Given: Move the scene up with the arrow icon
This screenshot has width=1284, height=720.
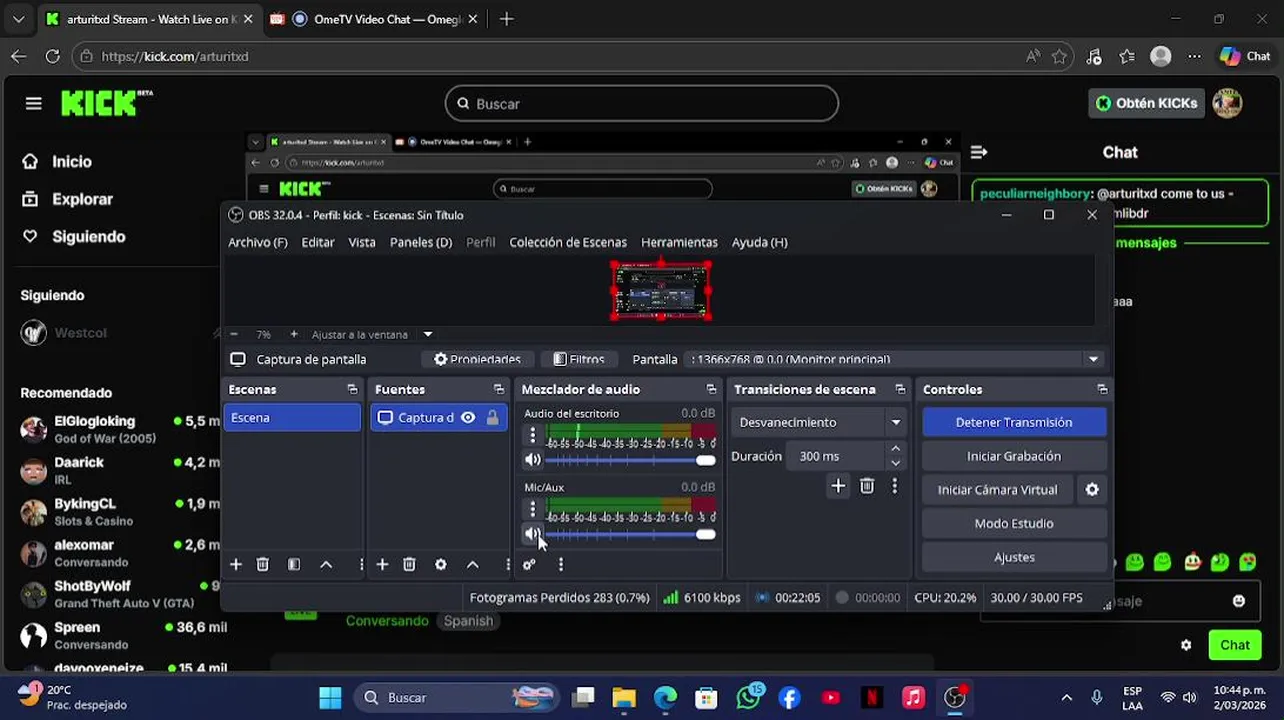Looking at the screenshot, I should (x=326, y=565).
